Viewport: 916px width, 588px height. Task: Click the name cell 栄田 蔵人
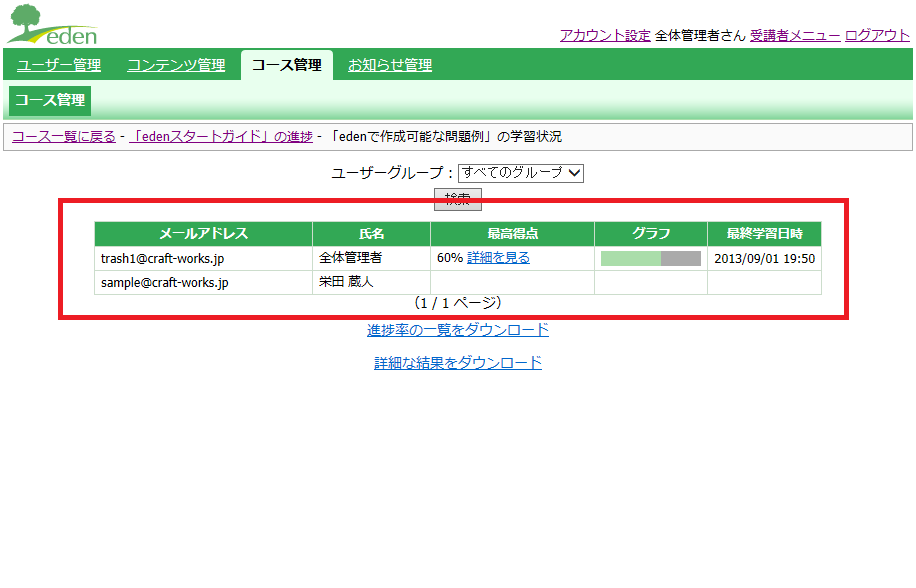pos(372,283)
